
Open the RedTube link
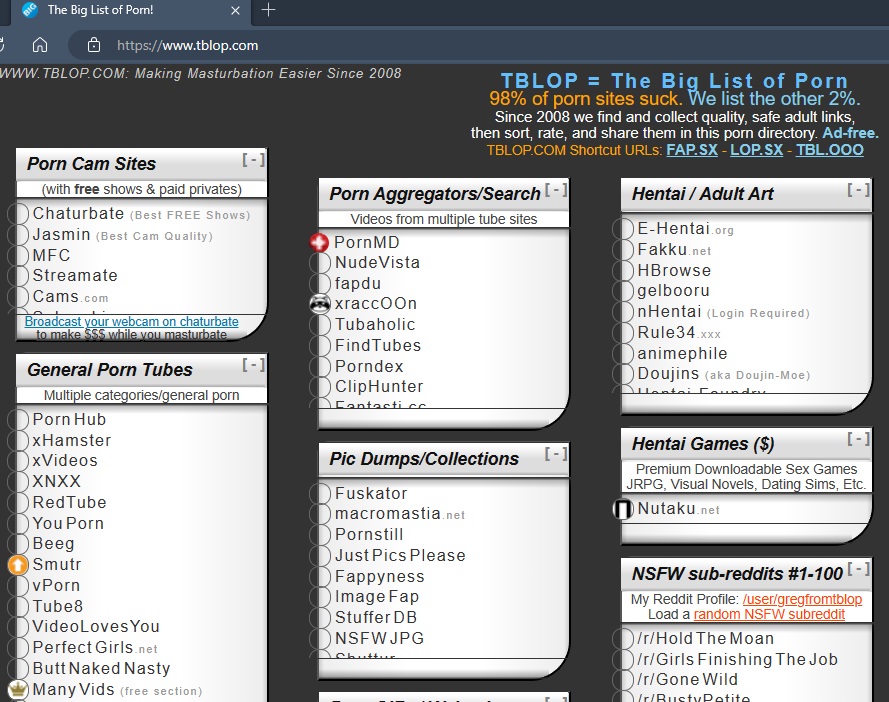(69, 502)
